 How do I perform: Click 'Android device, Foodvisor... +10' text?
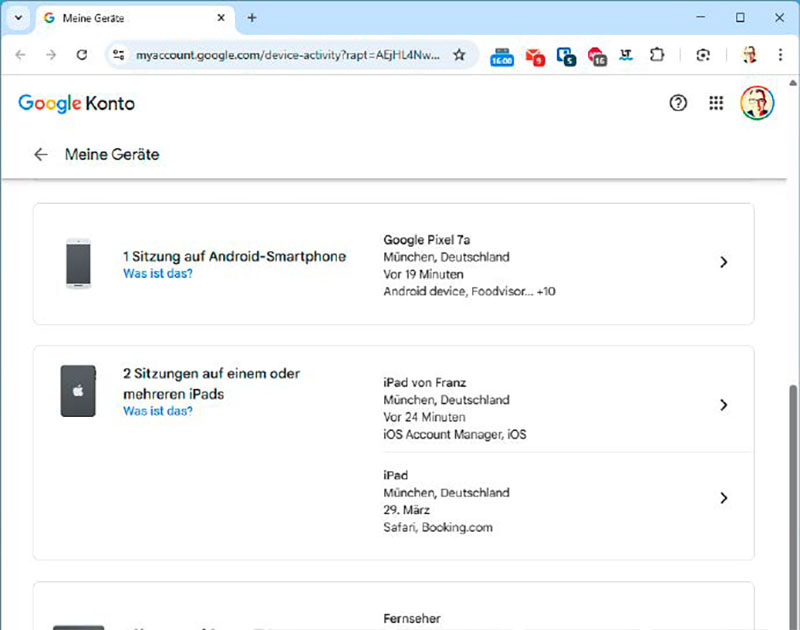pyautogui.click(x=469, y=291)
